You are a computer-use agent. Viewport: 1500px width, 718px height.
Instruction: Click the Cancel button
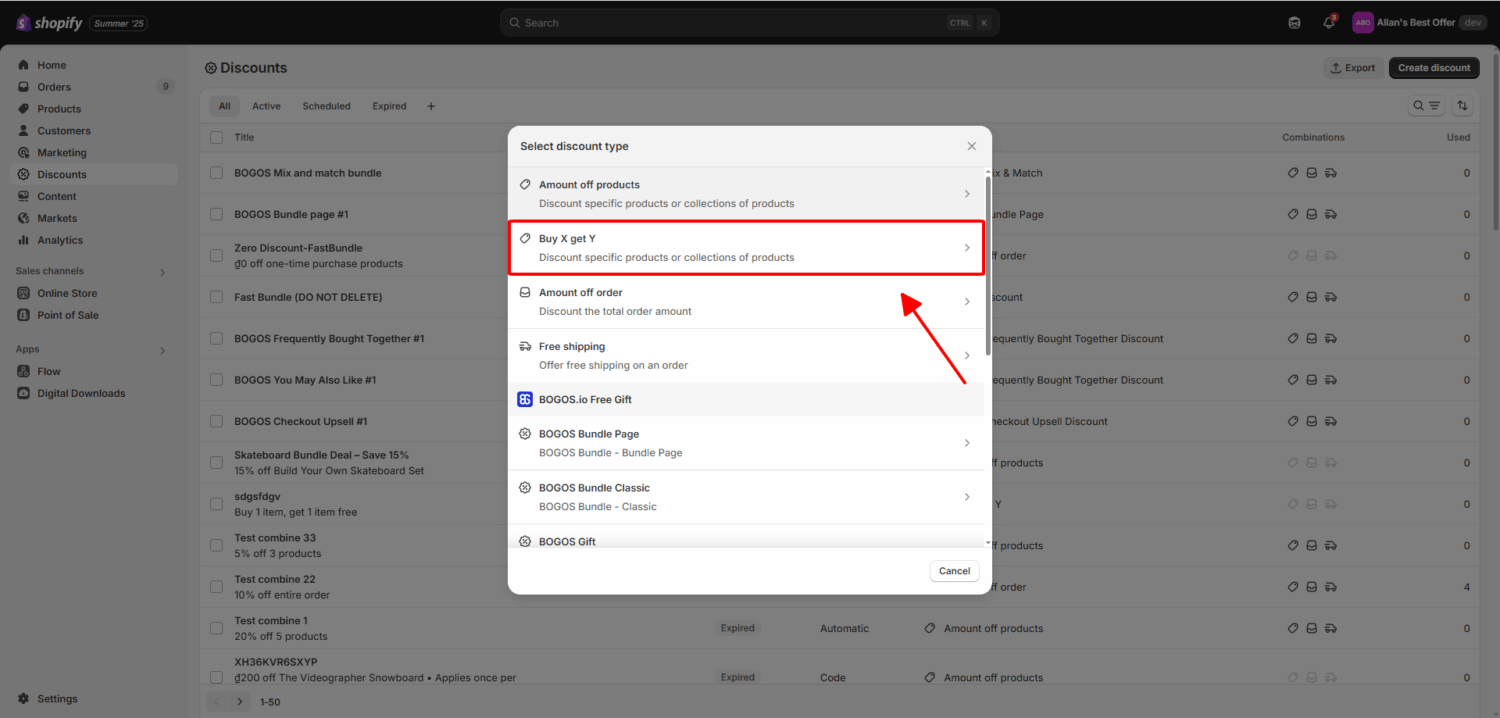click(x=954, y=571)
